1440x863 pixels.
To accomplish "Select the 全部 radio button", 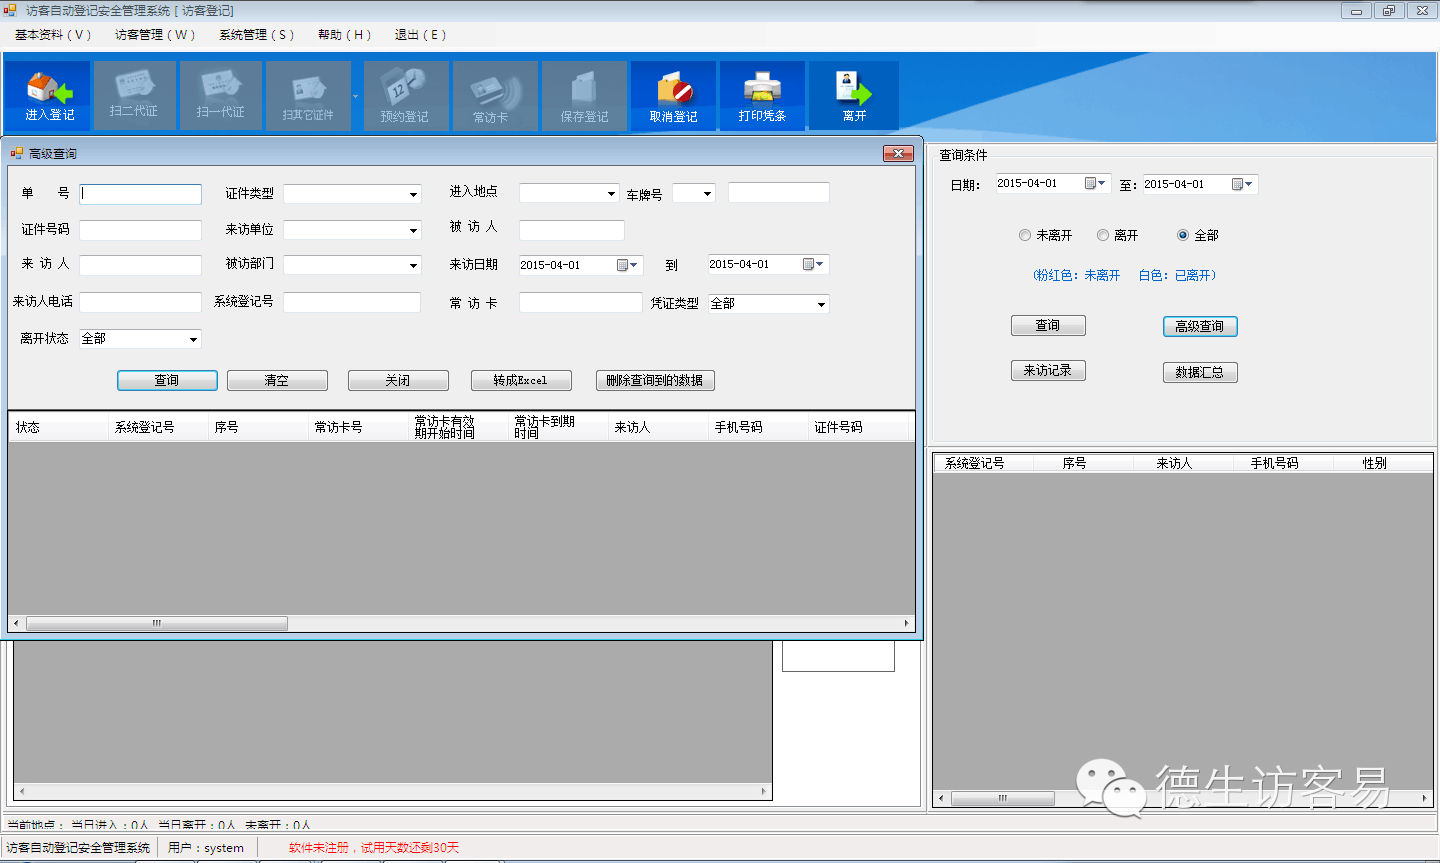I will click(1183, 235).
